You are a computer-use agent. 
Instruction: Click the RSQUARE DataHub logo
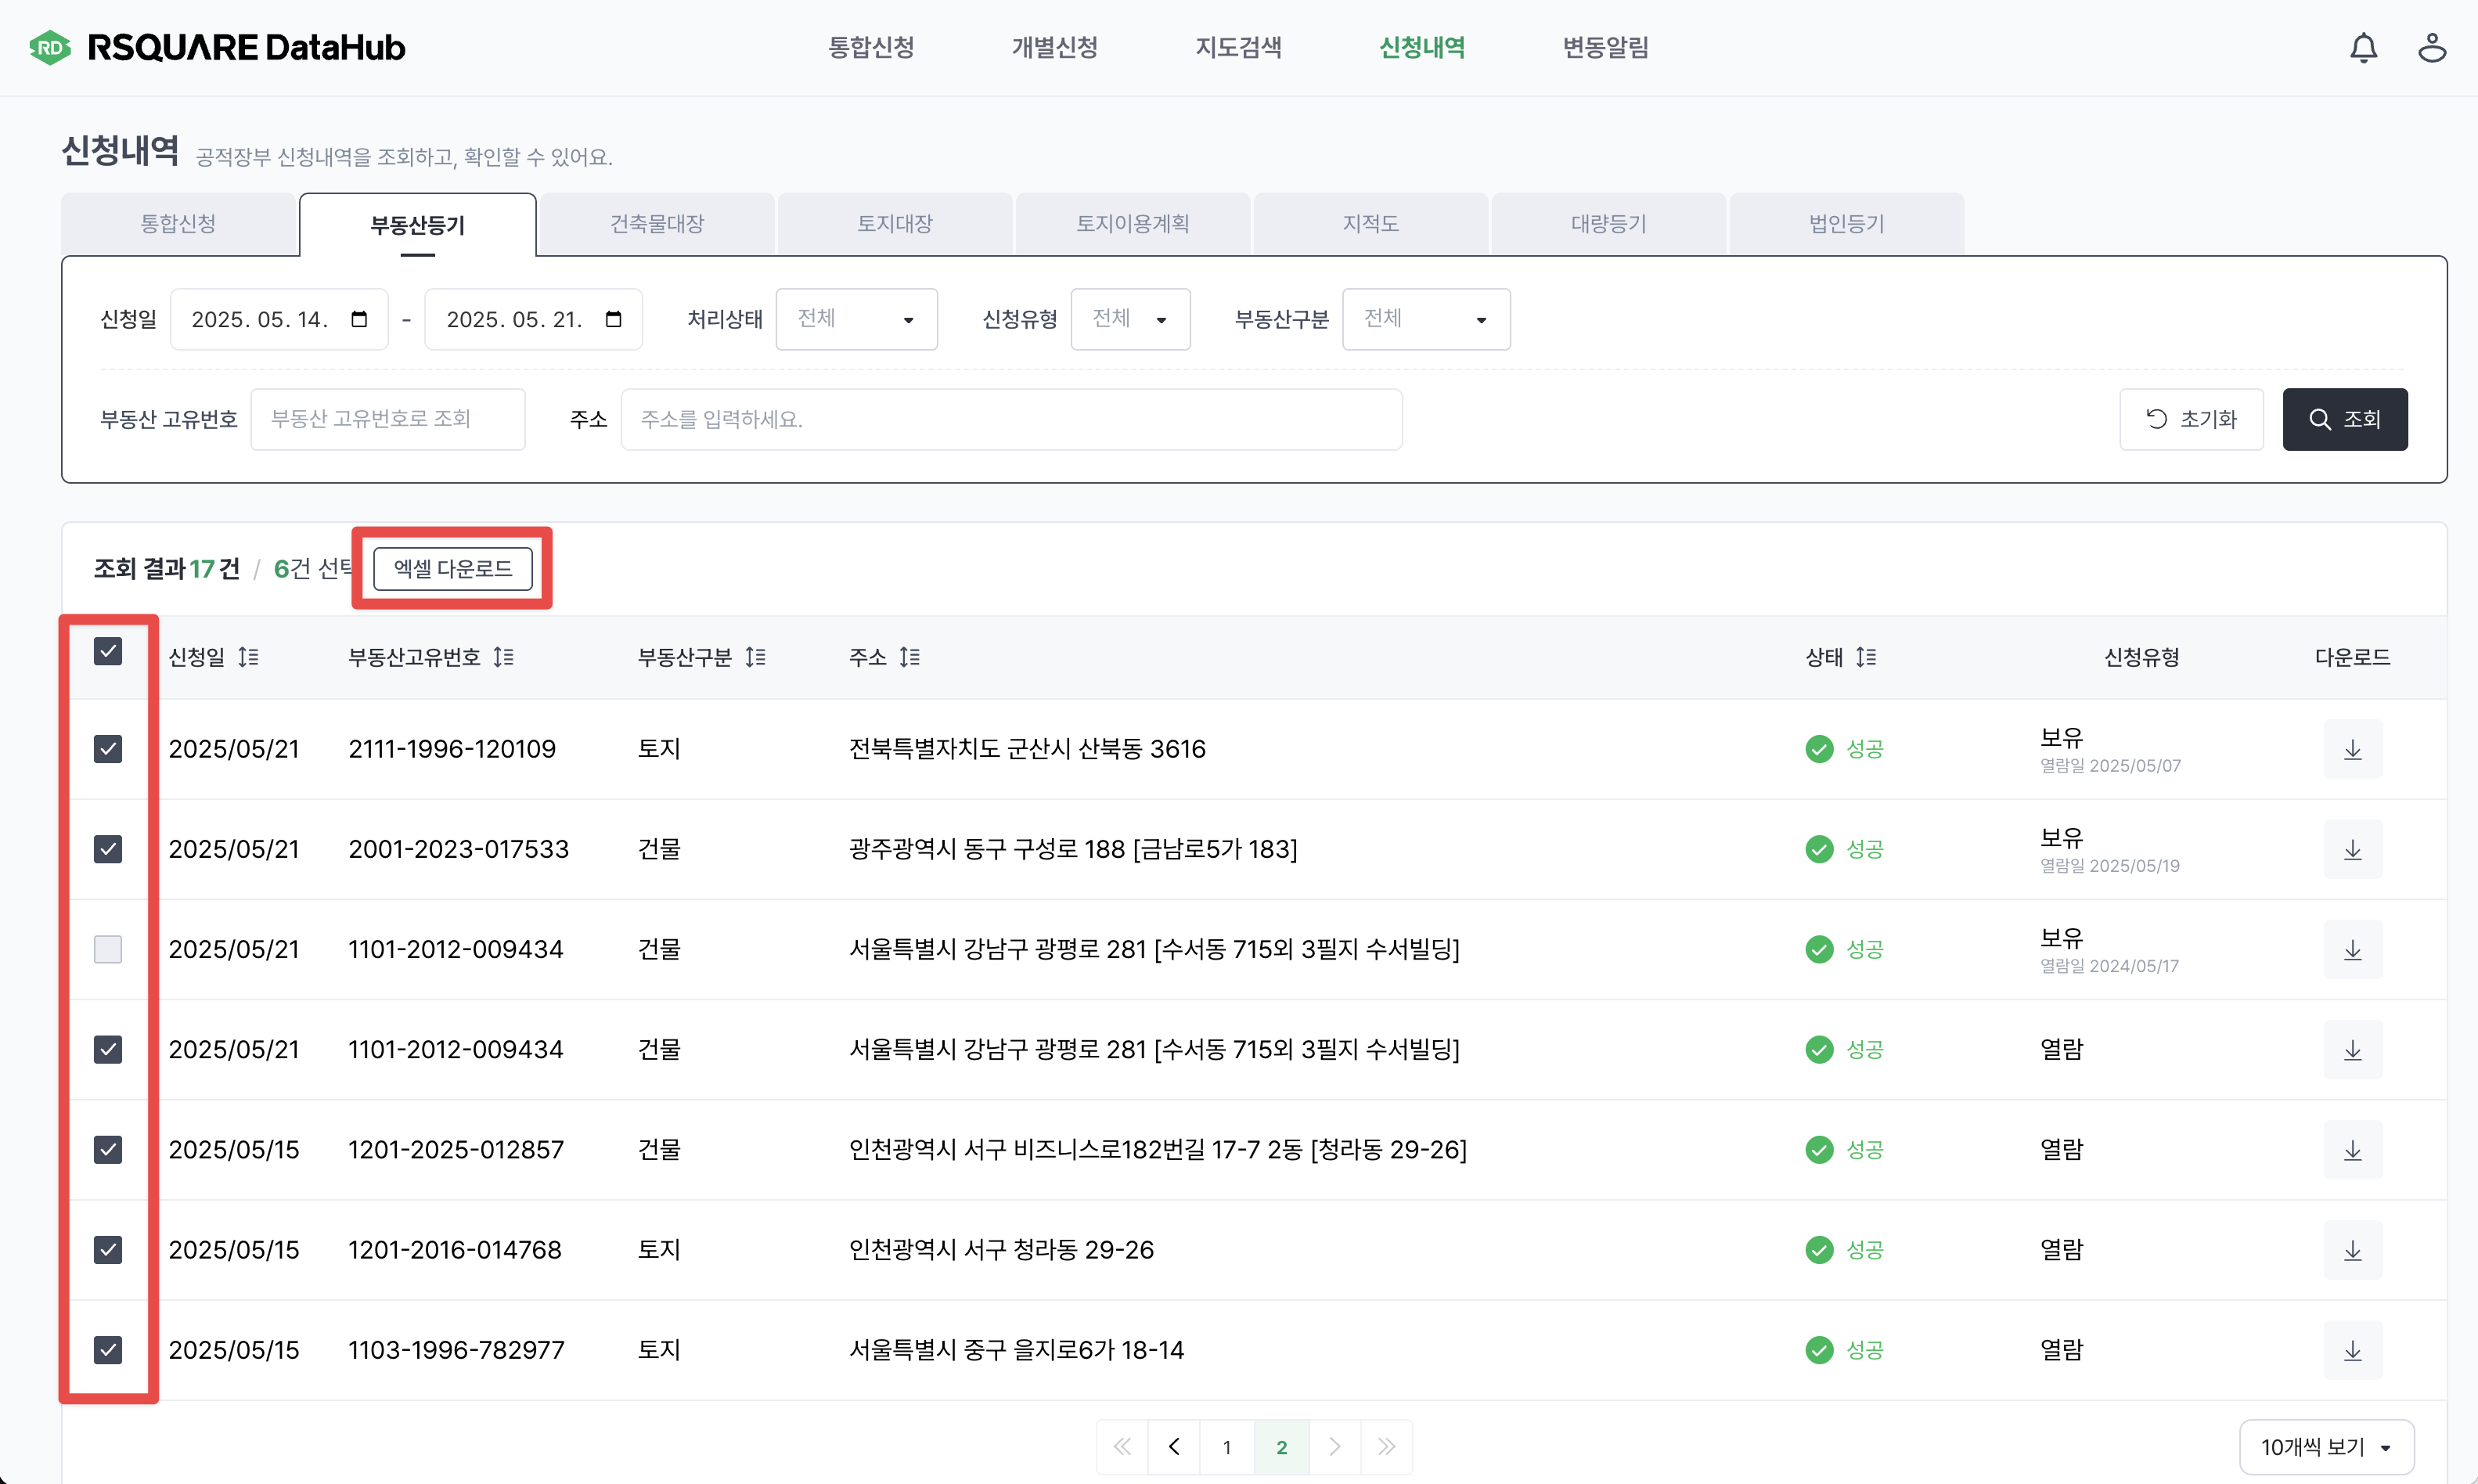tap(217, 48)
